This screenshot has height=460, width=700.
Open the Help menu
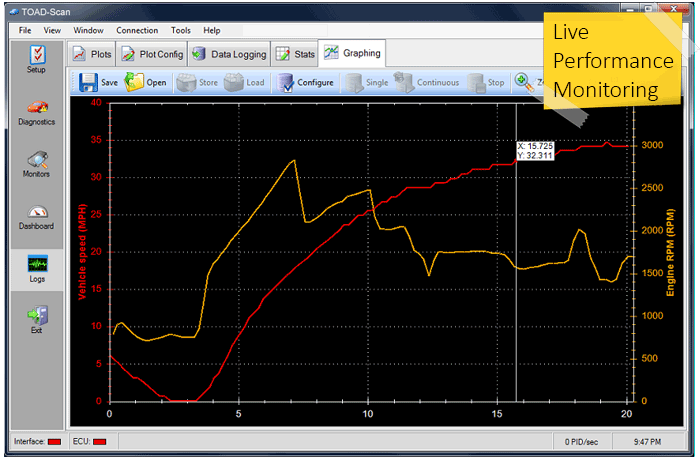[212, 30]
